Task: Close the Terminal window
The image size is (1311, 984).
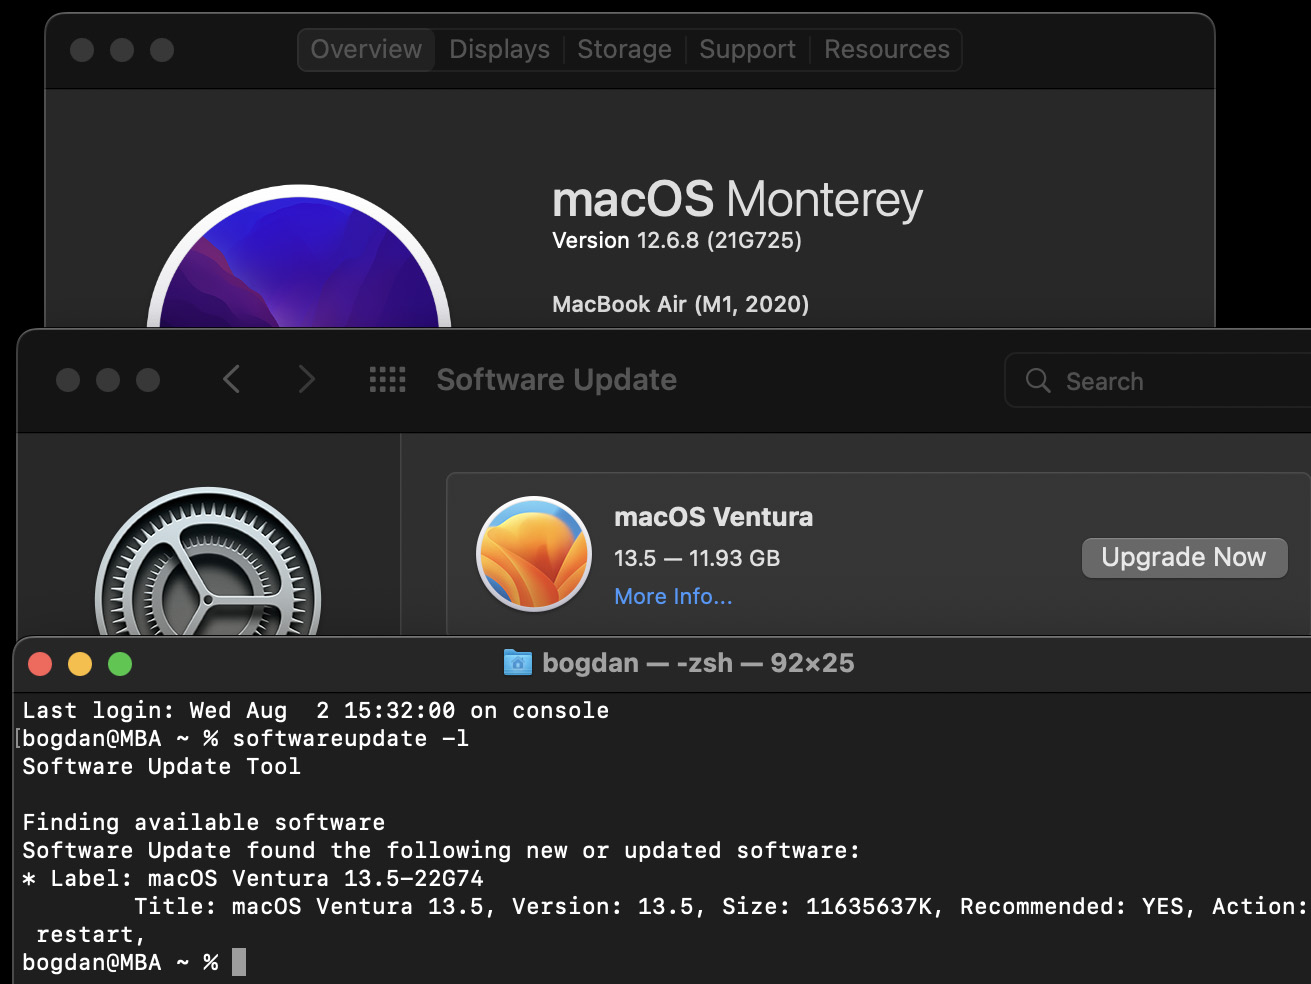Action: click(40, 664)
